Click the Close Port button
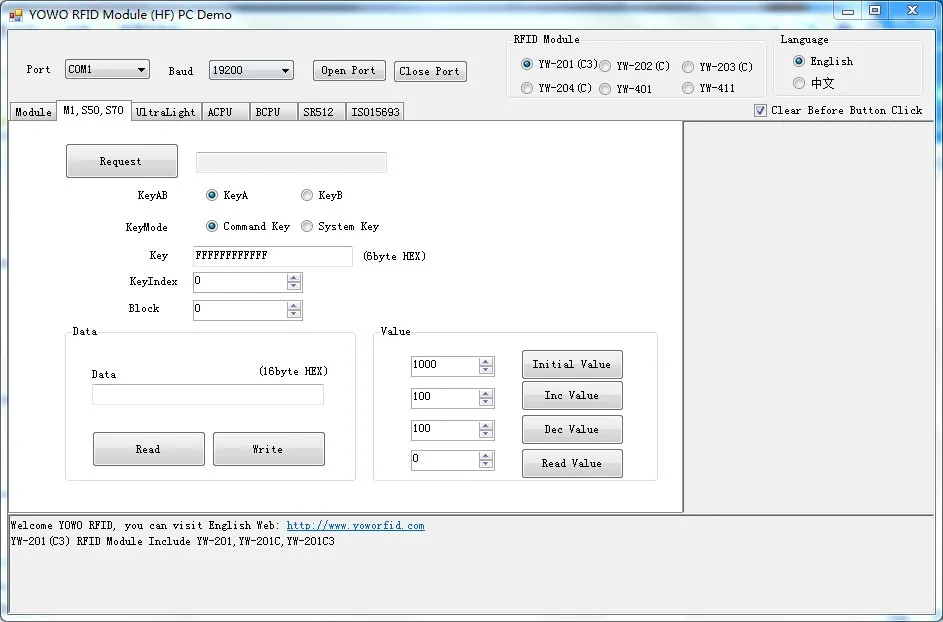Screen dimensions: 943x622 [430, 71]
